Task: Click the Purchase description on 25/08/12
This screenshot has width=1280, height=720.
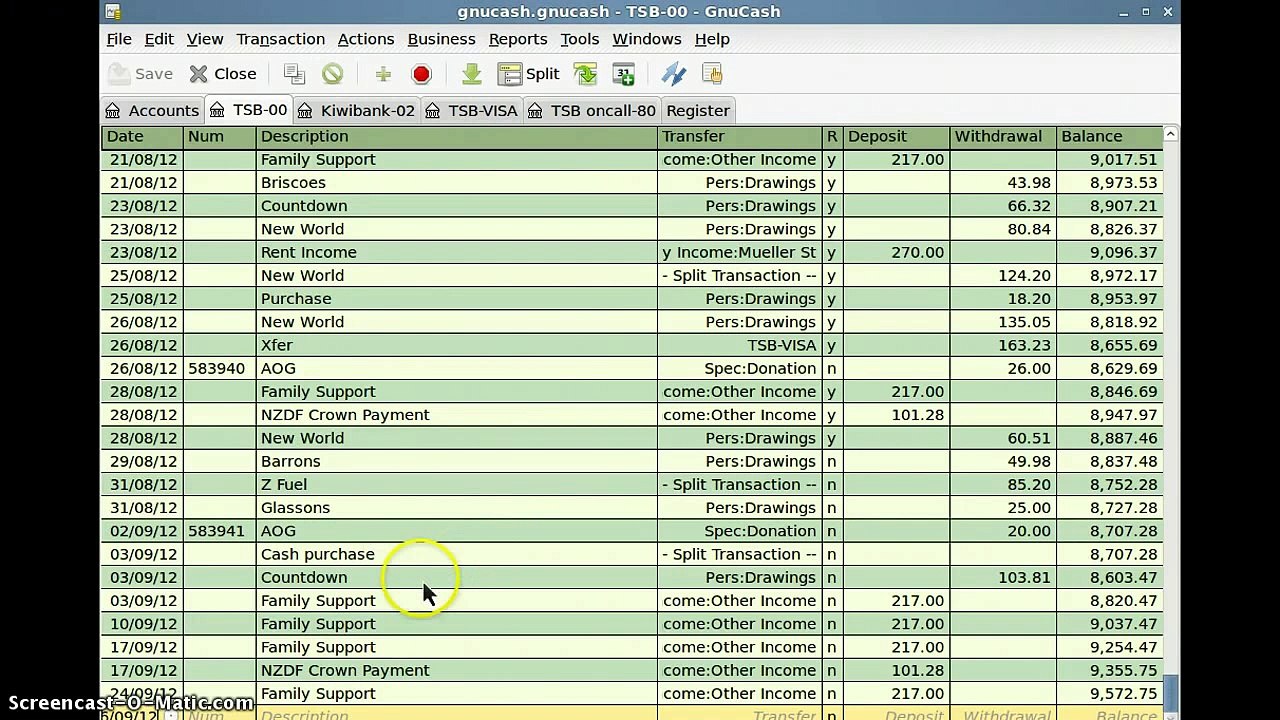Action: point(457,299)
